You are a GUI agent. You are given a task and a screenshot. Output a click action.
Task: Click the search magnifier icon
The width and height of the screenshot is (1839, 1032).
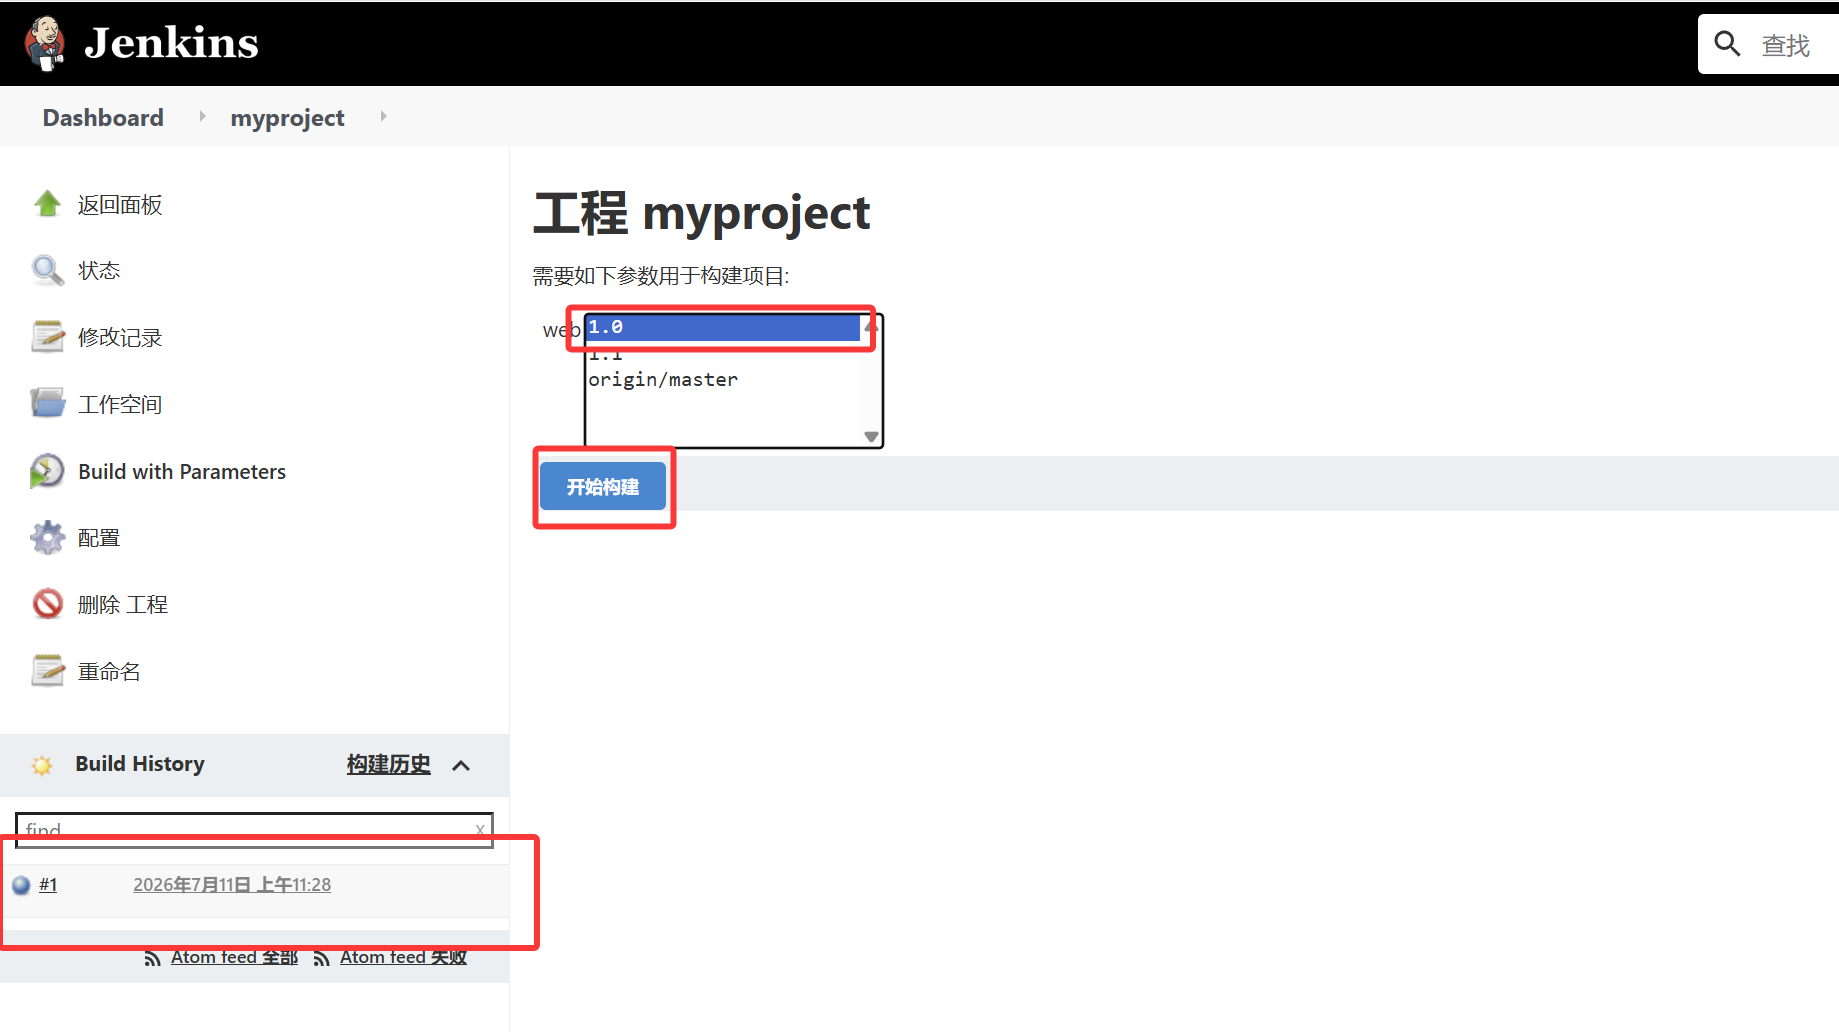pos(1727,44)
